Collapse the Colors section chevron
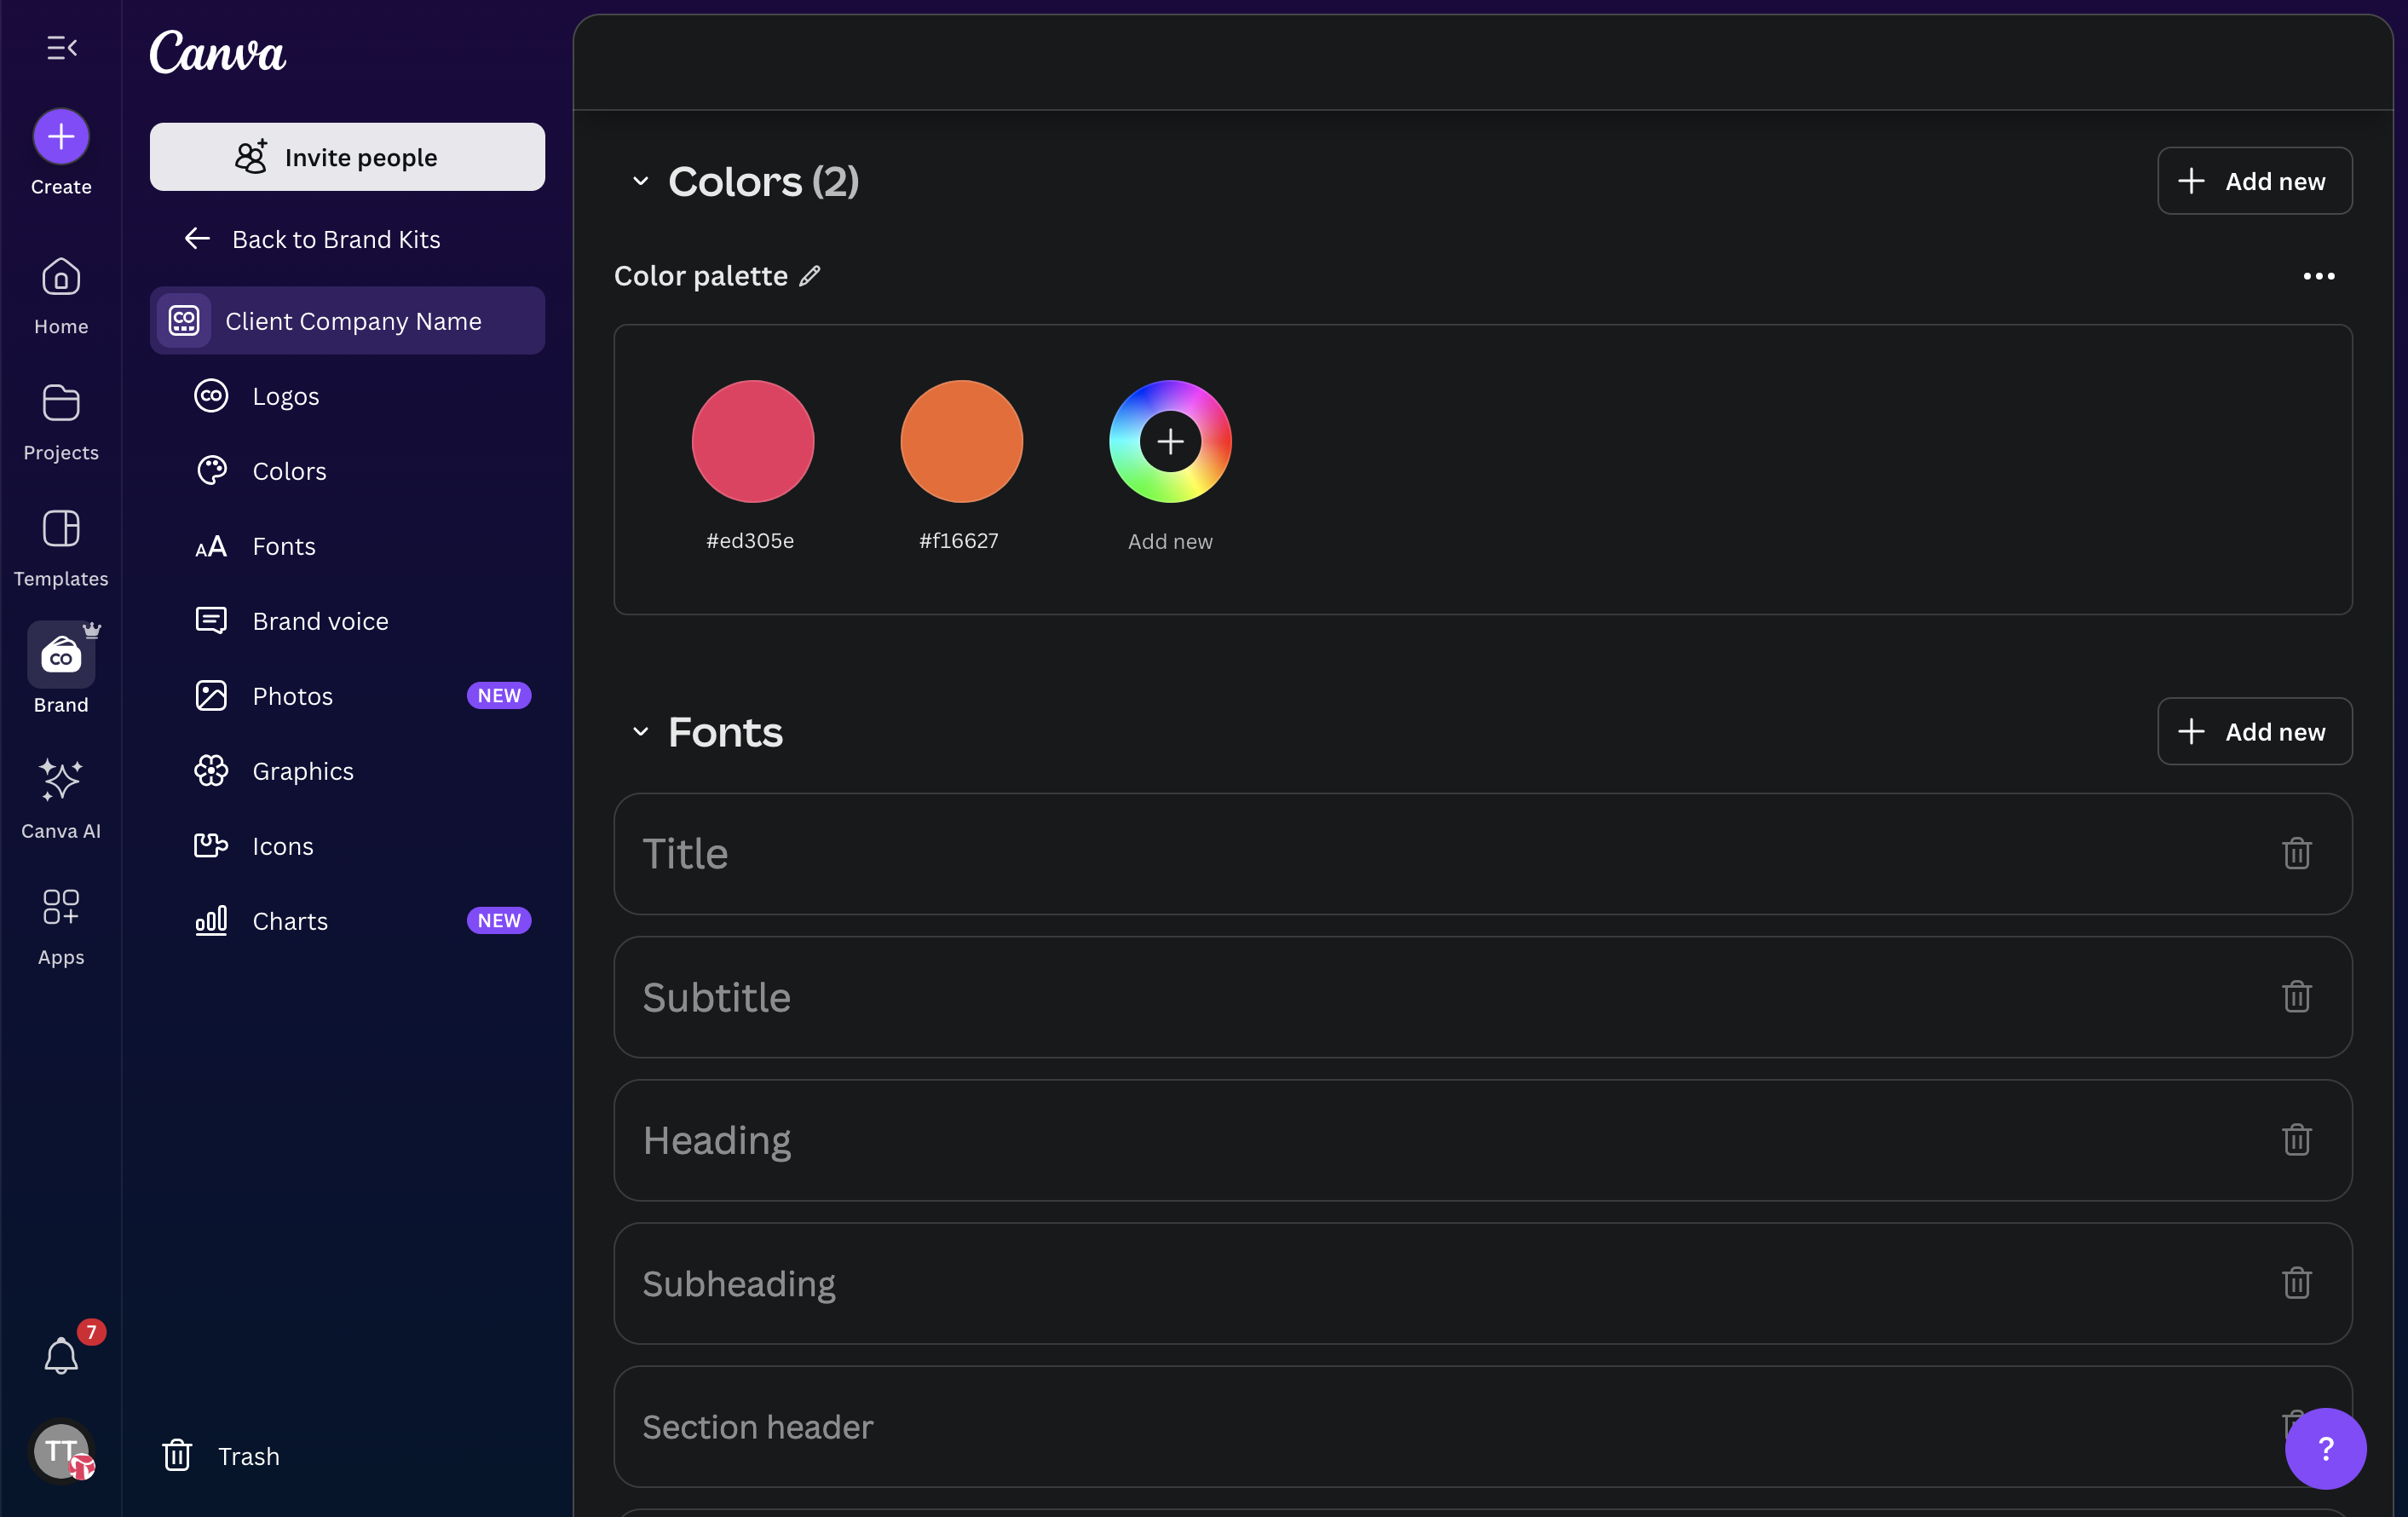 [641, 182]
